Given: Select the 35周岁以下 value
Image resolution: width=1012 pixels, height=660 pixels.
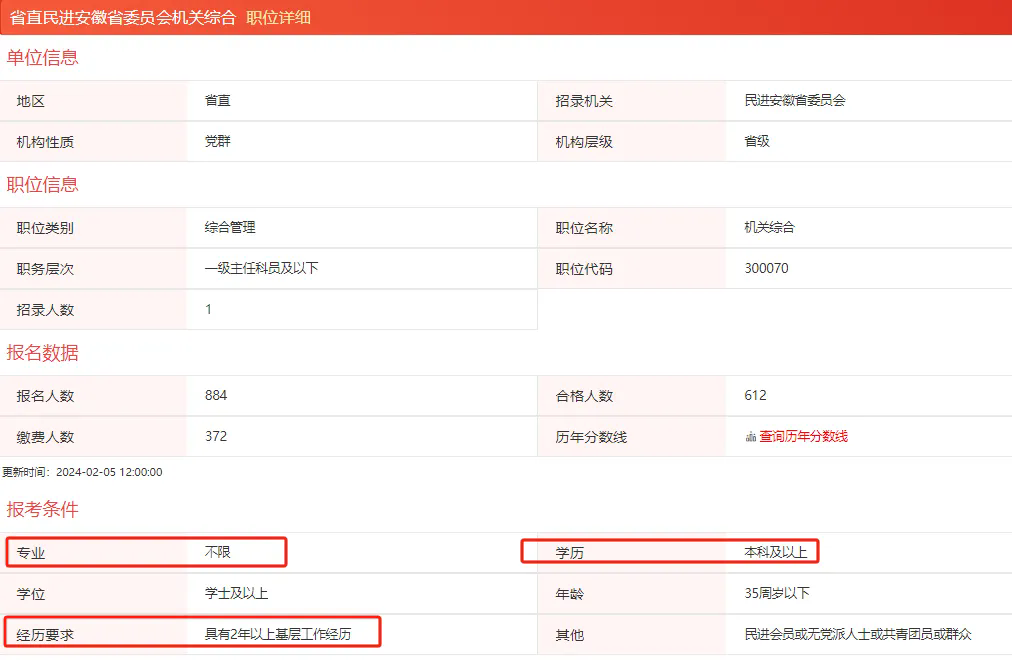Looking at the screenshot, I should (x=777, y=594).
